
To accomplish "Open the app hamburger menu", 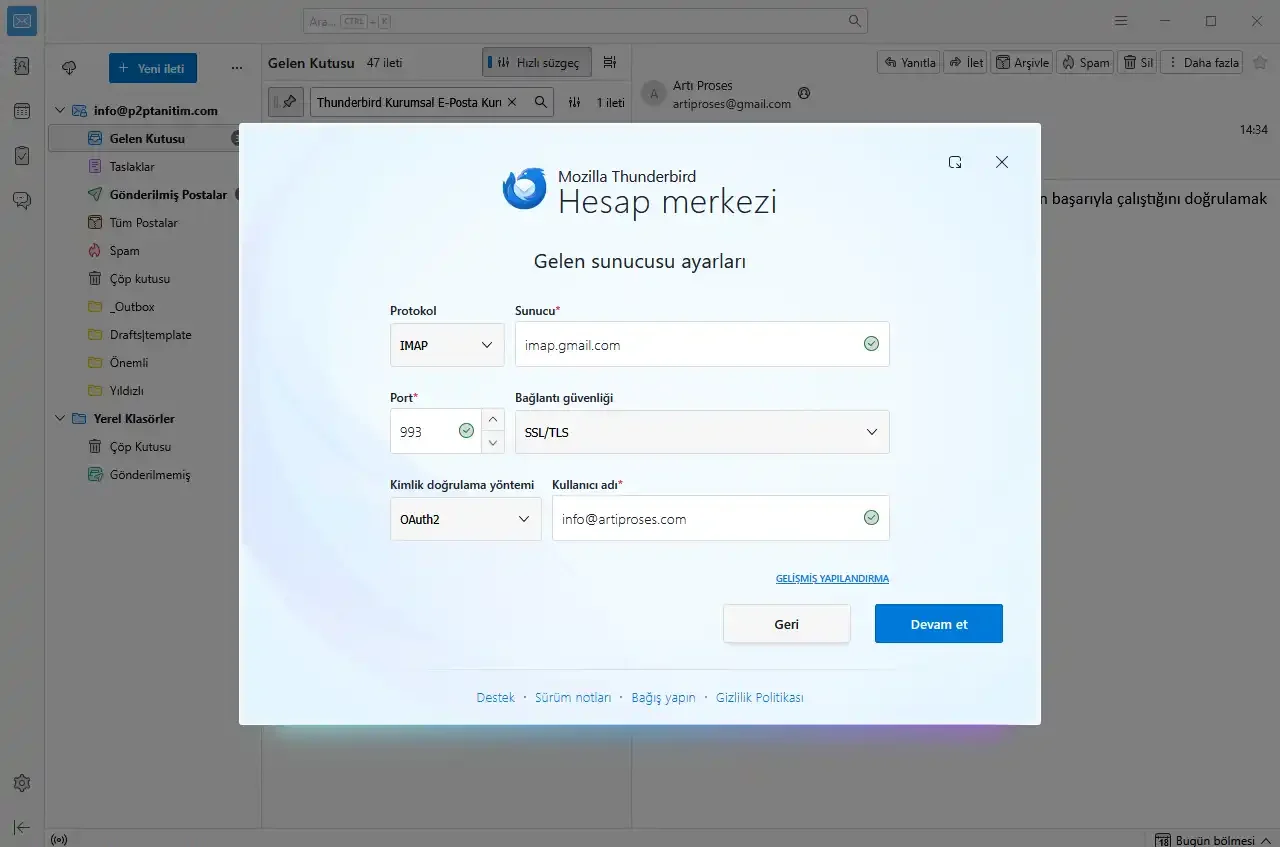I will 1121,21.
